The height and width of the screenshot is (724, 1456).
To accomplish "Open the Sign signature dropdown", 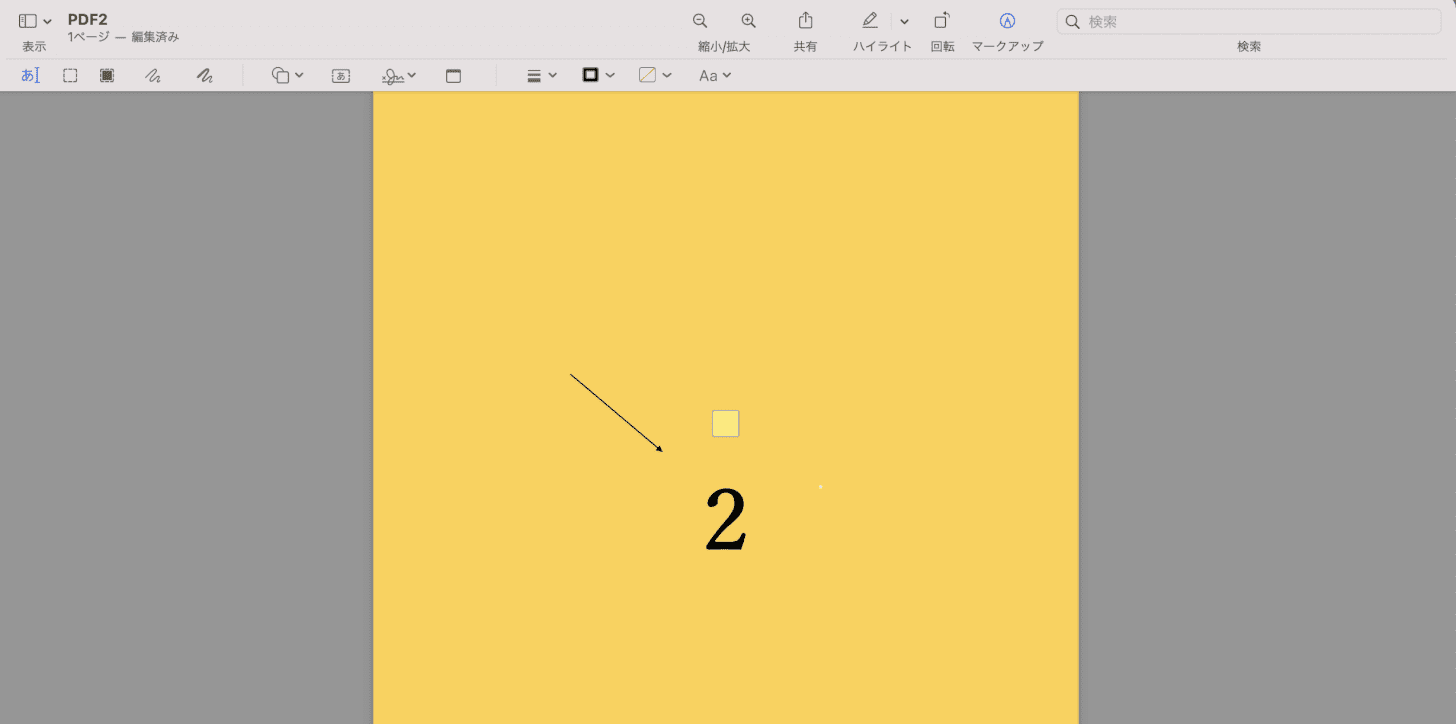I will [399, 75].
